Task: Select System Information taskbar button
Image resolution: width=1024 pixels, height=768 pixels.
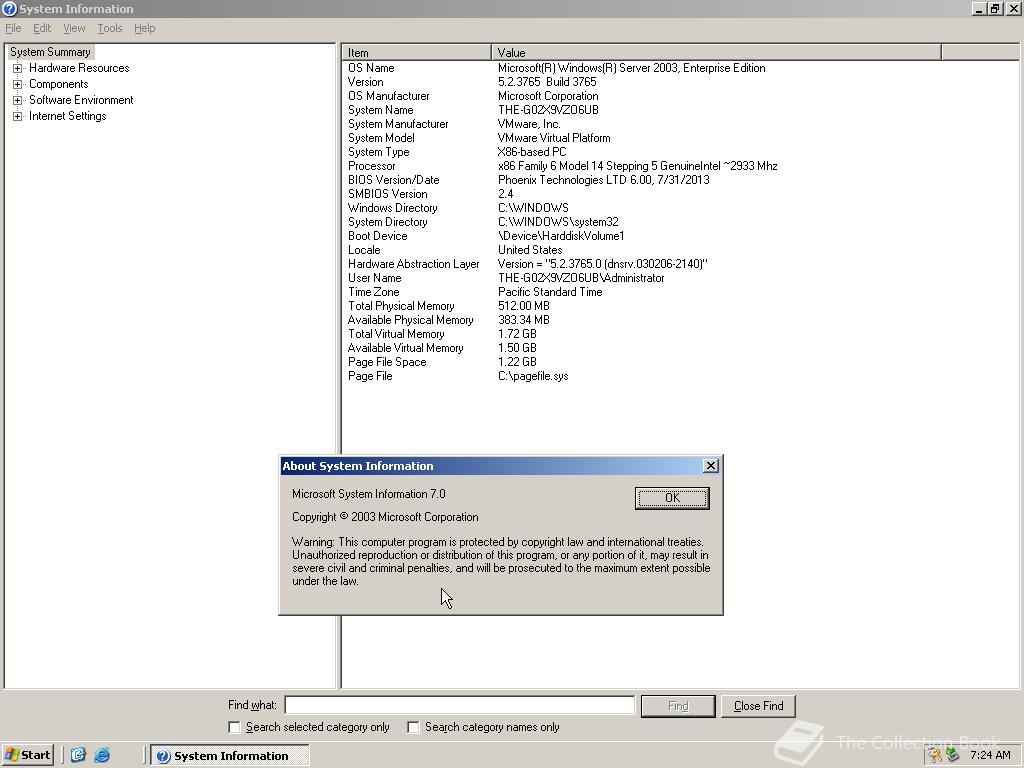Action: [230, 756]
